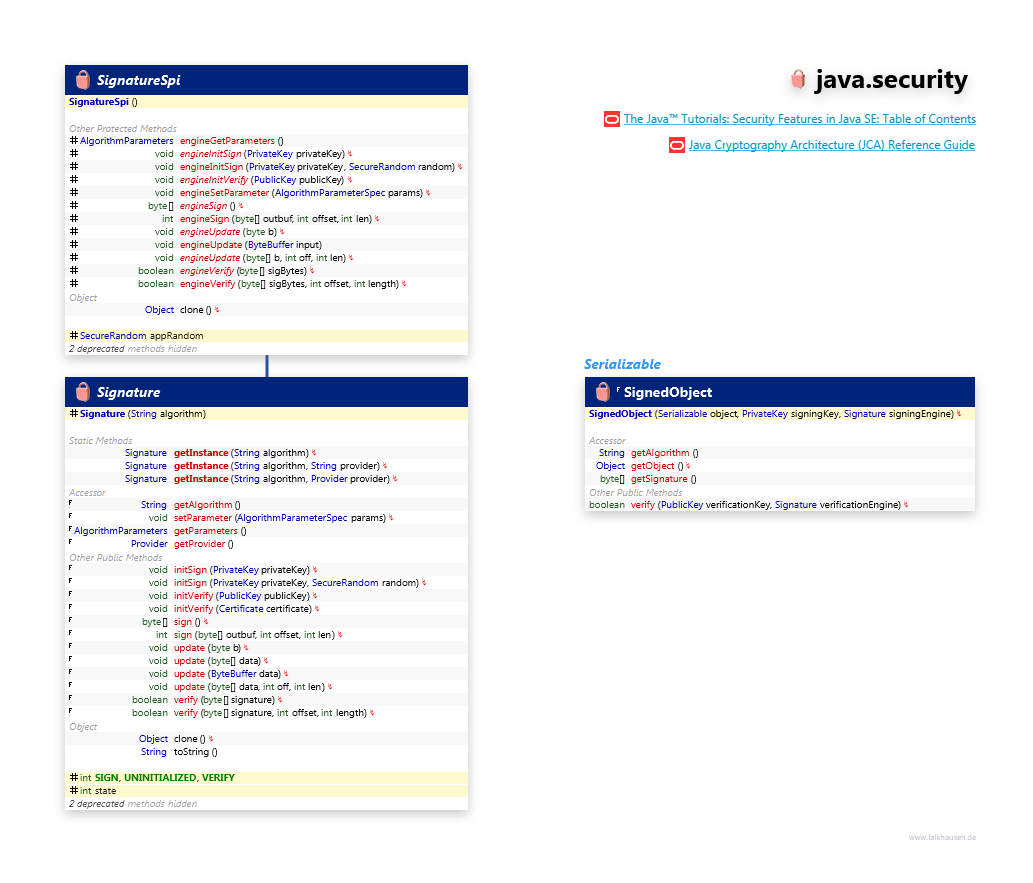Click engineSign () method returning byte[]
The image size is (1033, 883).
point(208,206)
